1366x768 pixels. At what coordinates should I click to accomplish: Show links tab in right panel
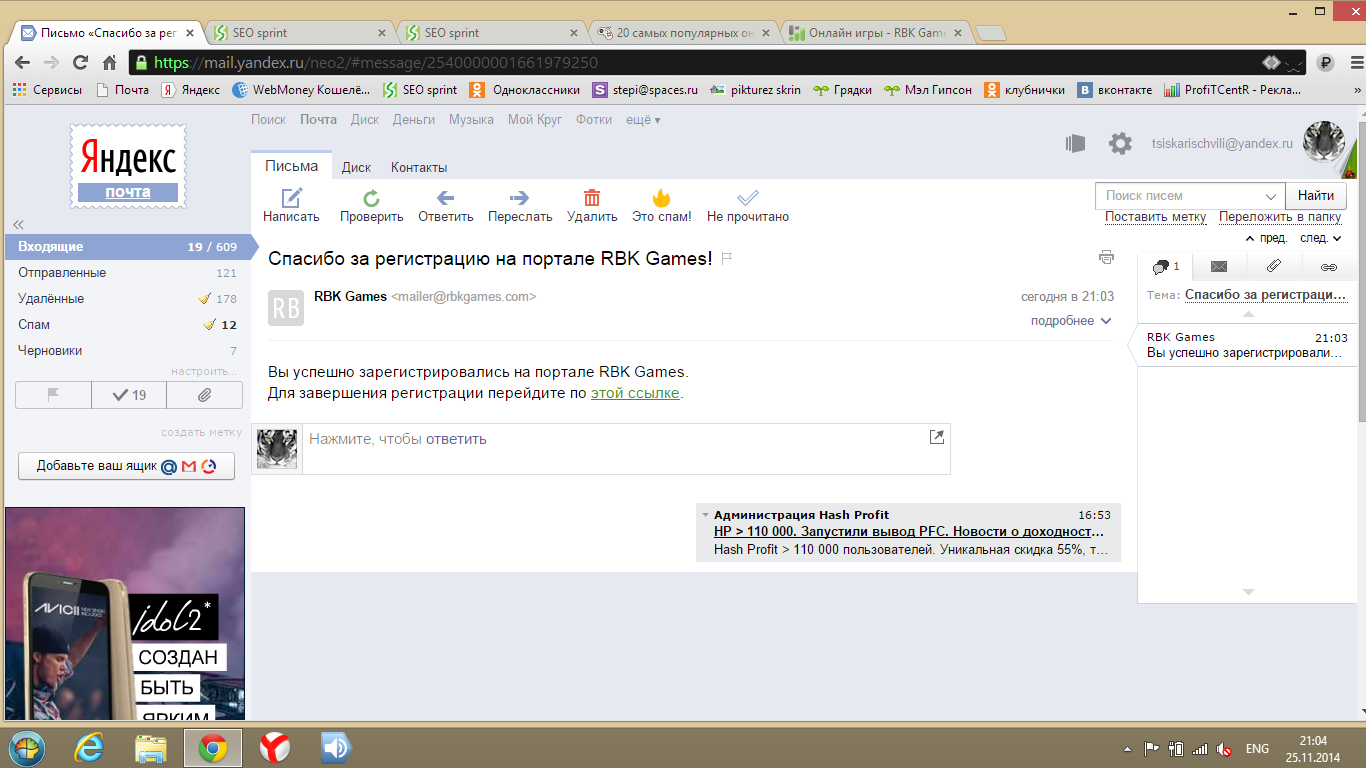point(1329,266)
